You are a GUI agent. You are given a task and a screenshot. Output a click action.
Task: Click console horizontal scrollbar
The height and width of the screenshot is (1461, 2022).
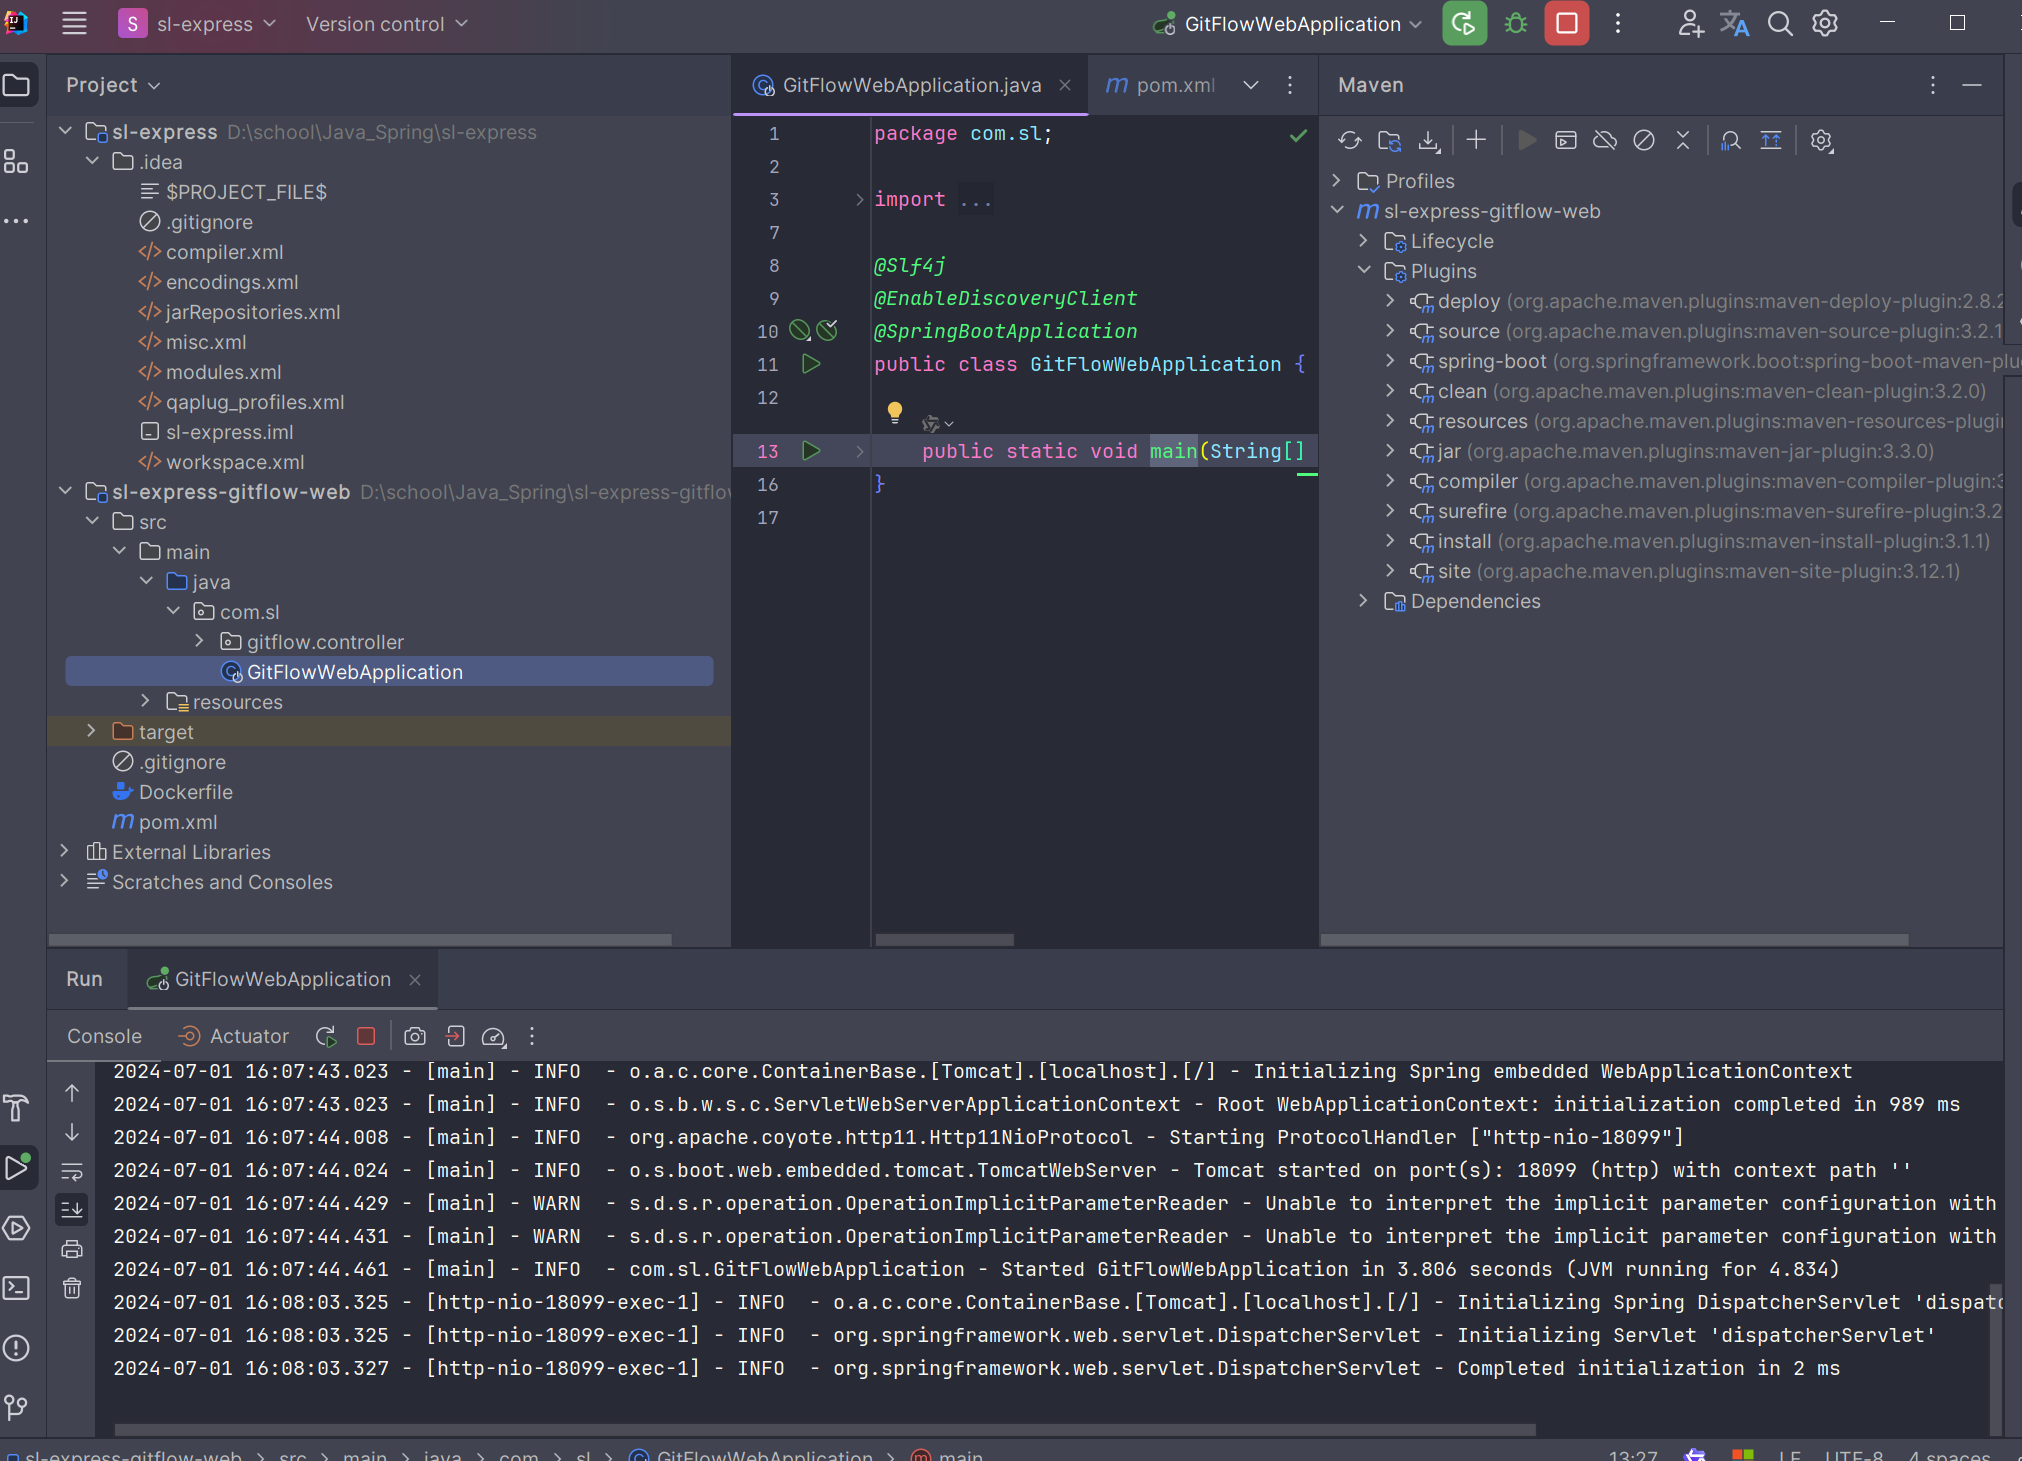pos(825,1430)
